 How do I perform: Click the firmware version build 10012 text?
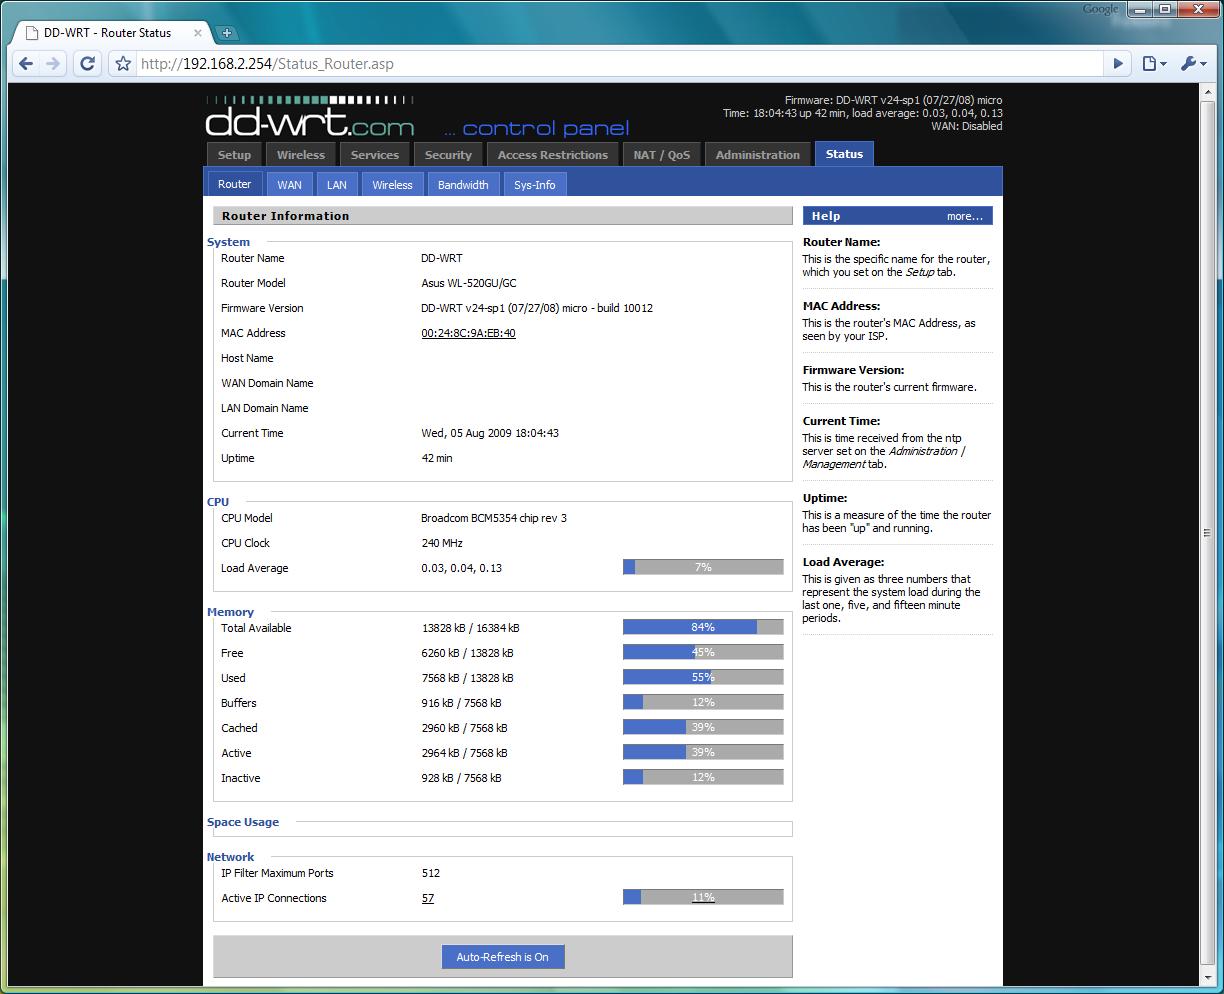[537, 308]
